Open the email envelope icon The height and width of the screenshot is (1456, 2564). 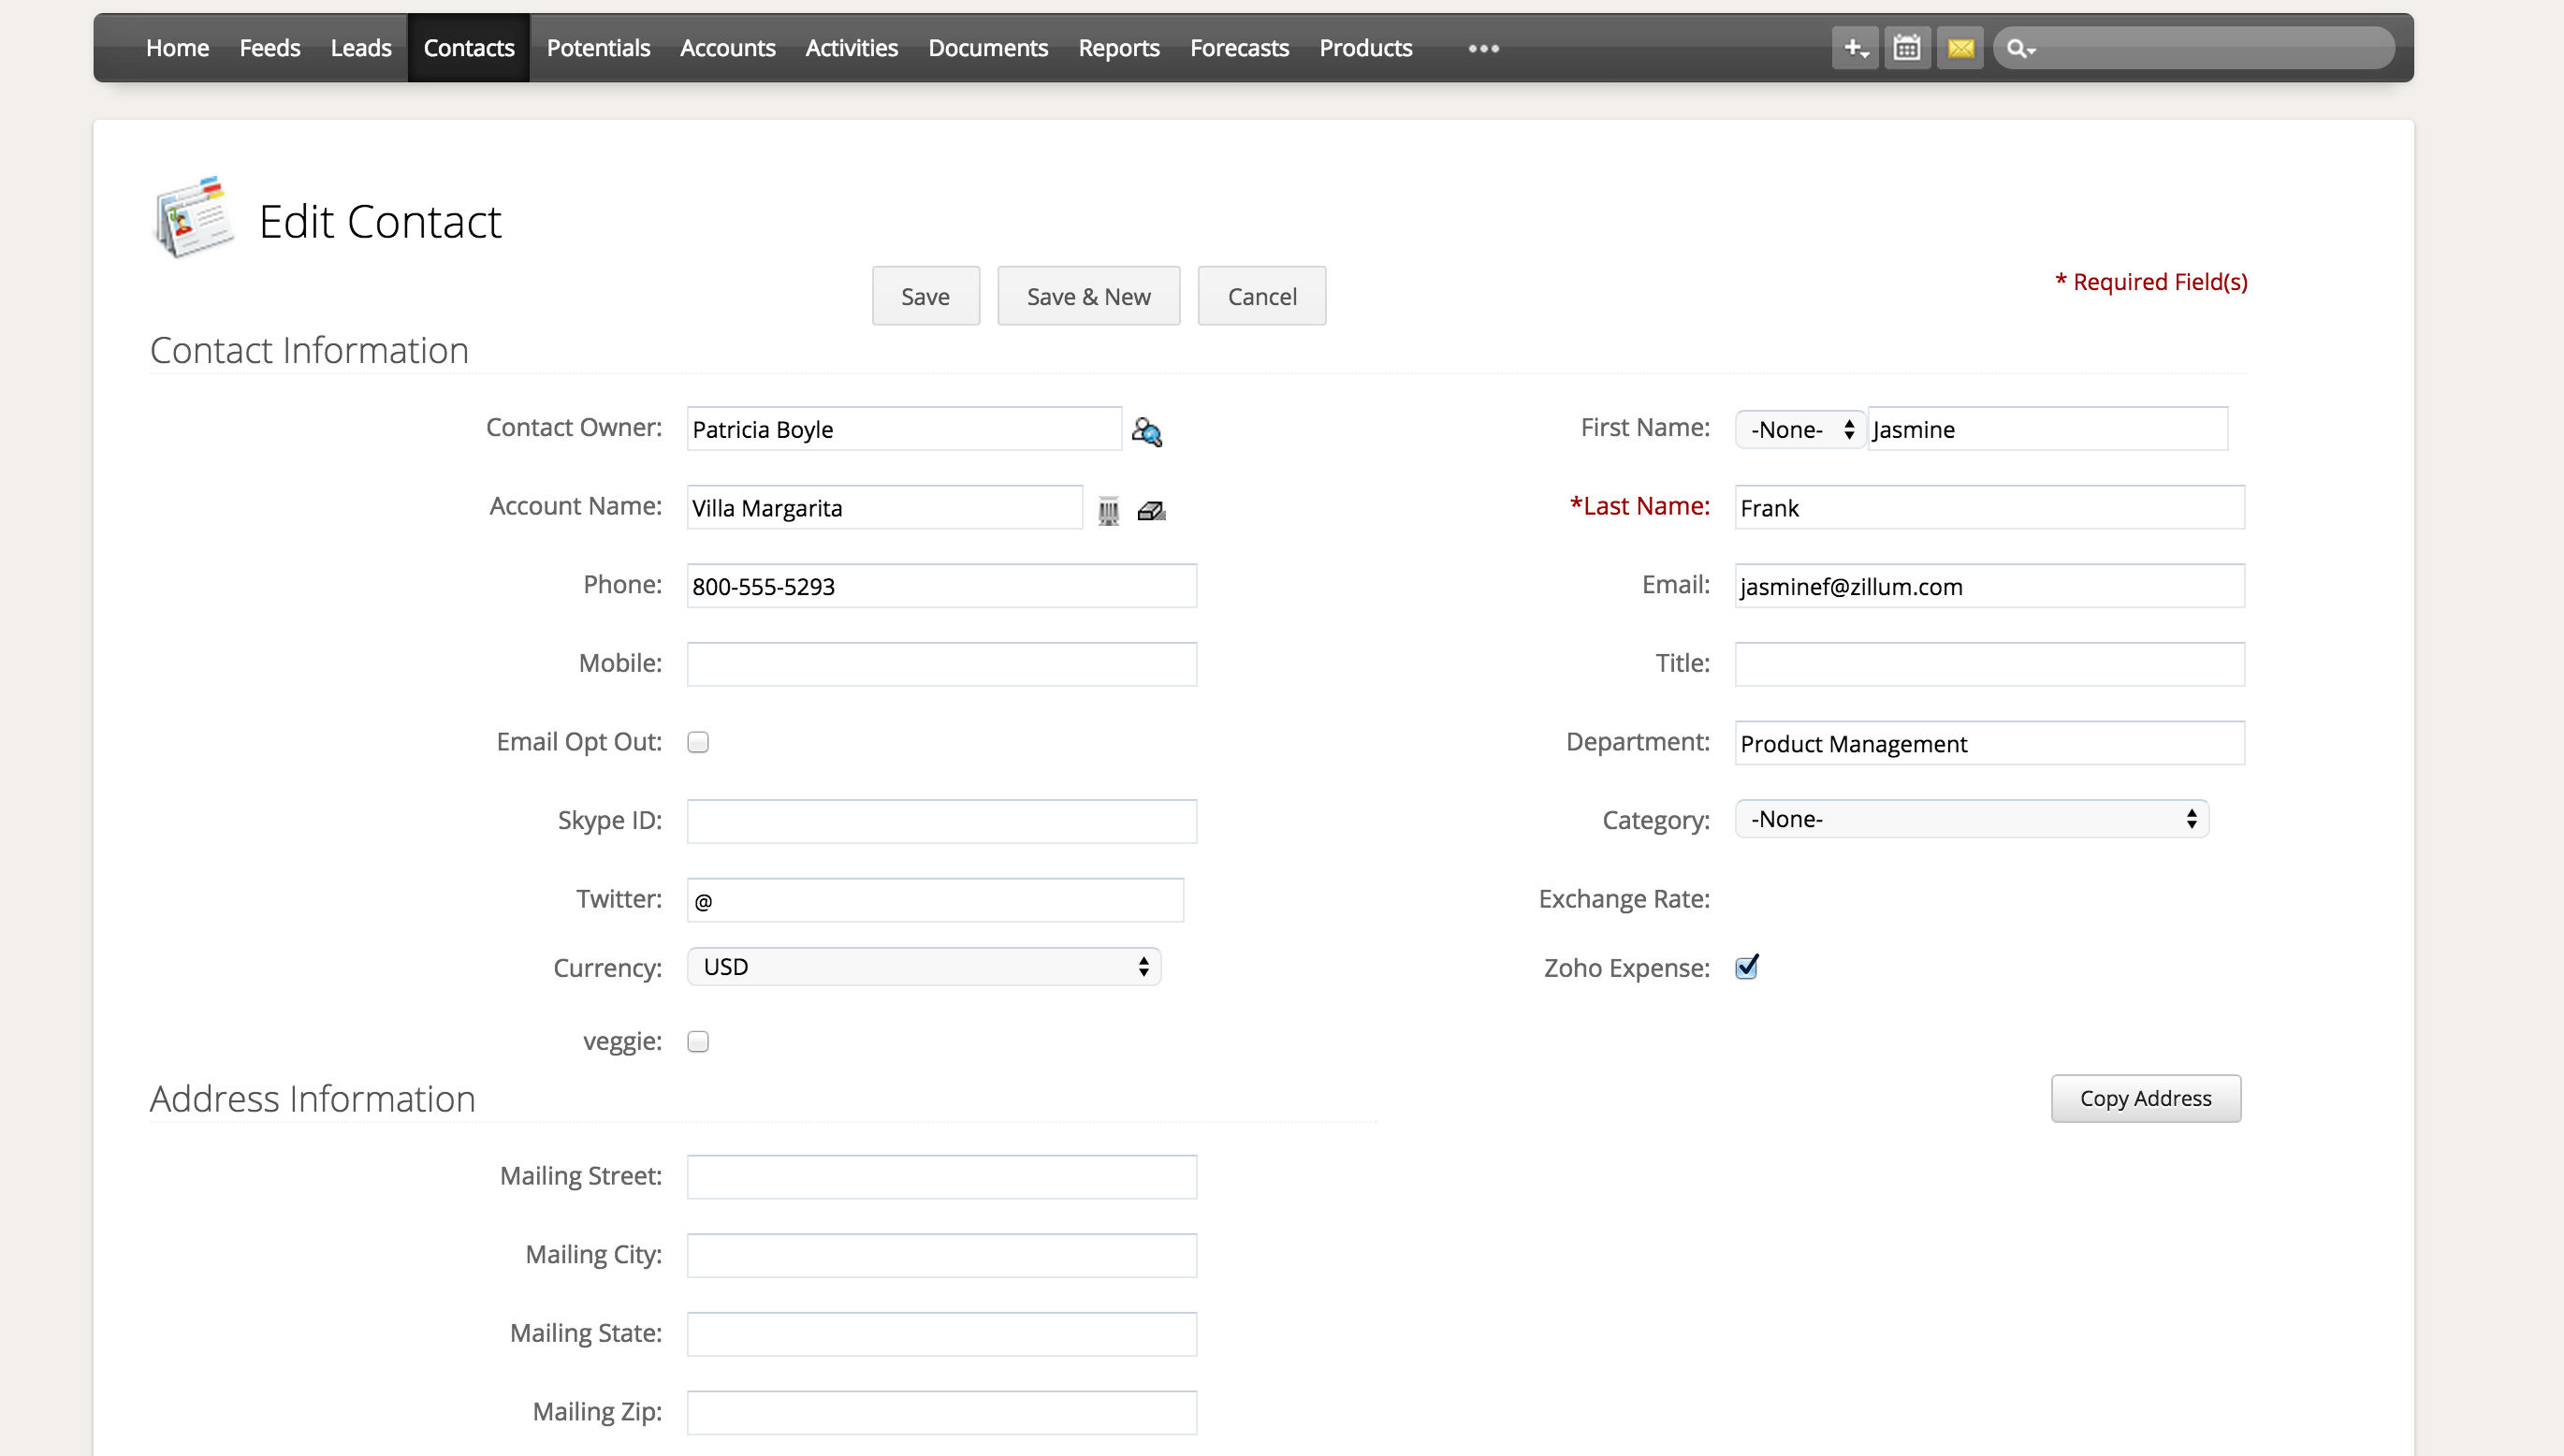pyautogui.click(x=1960, y=47)
